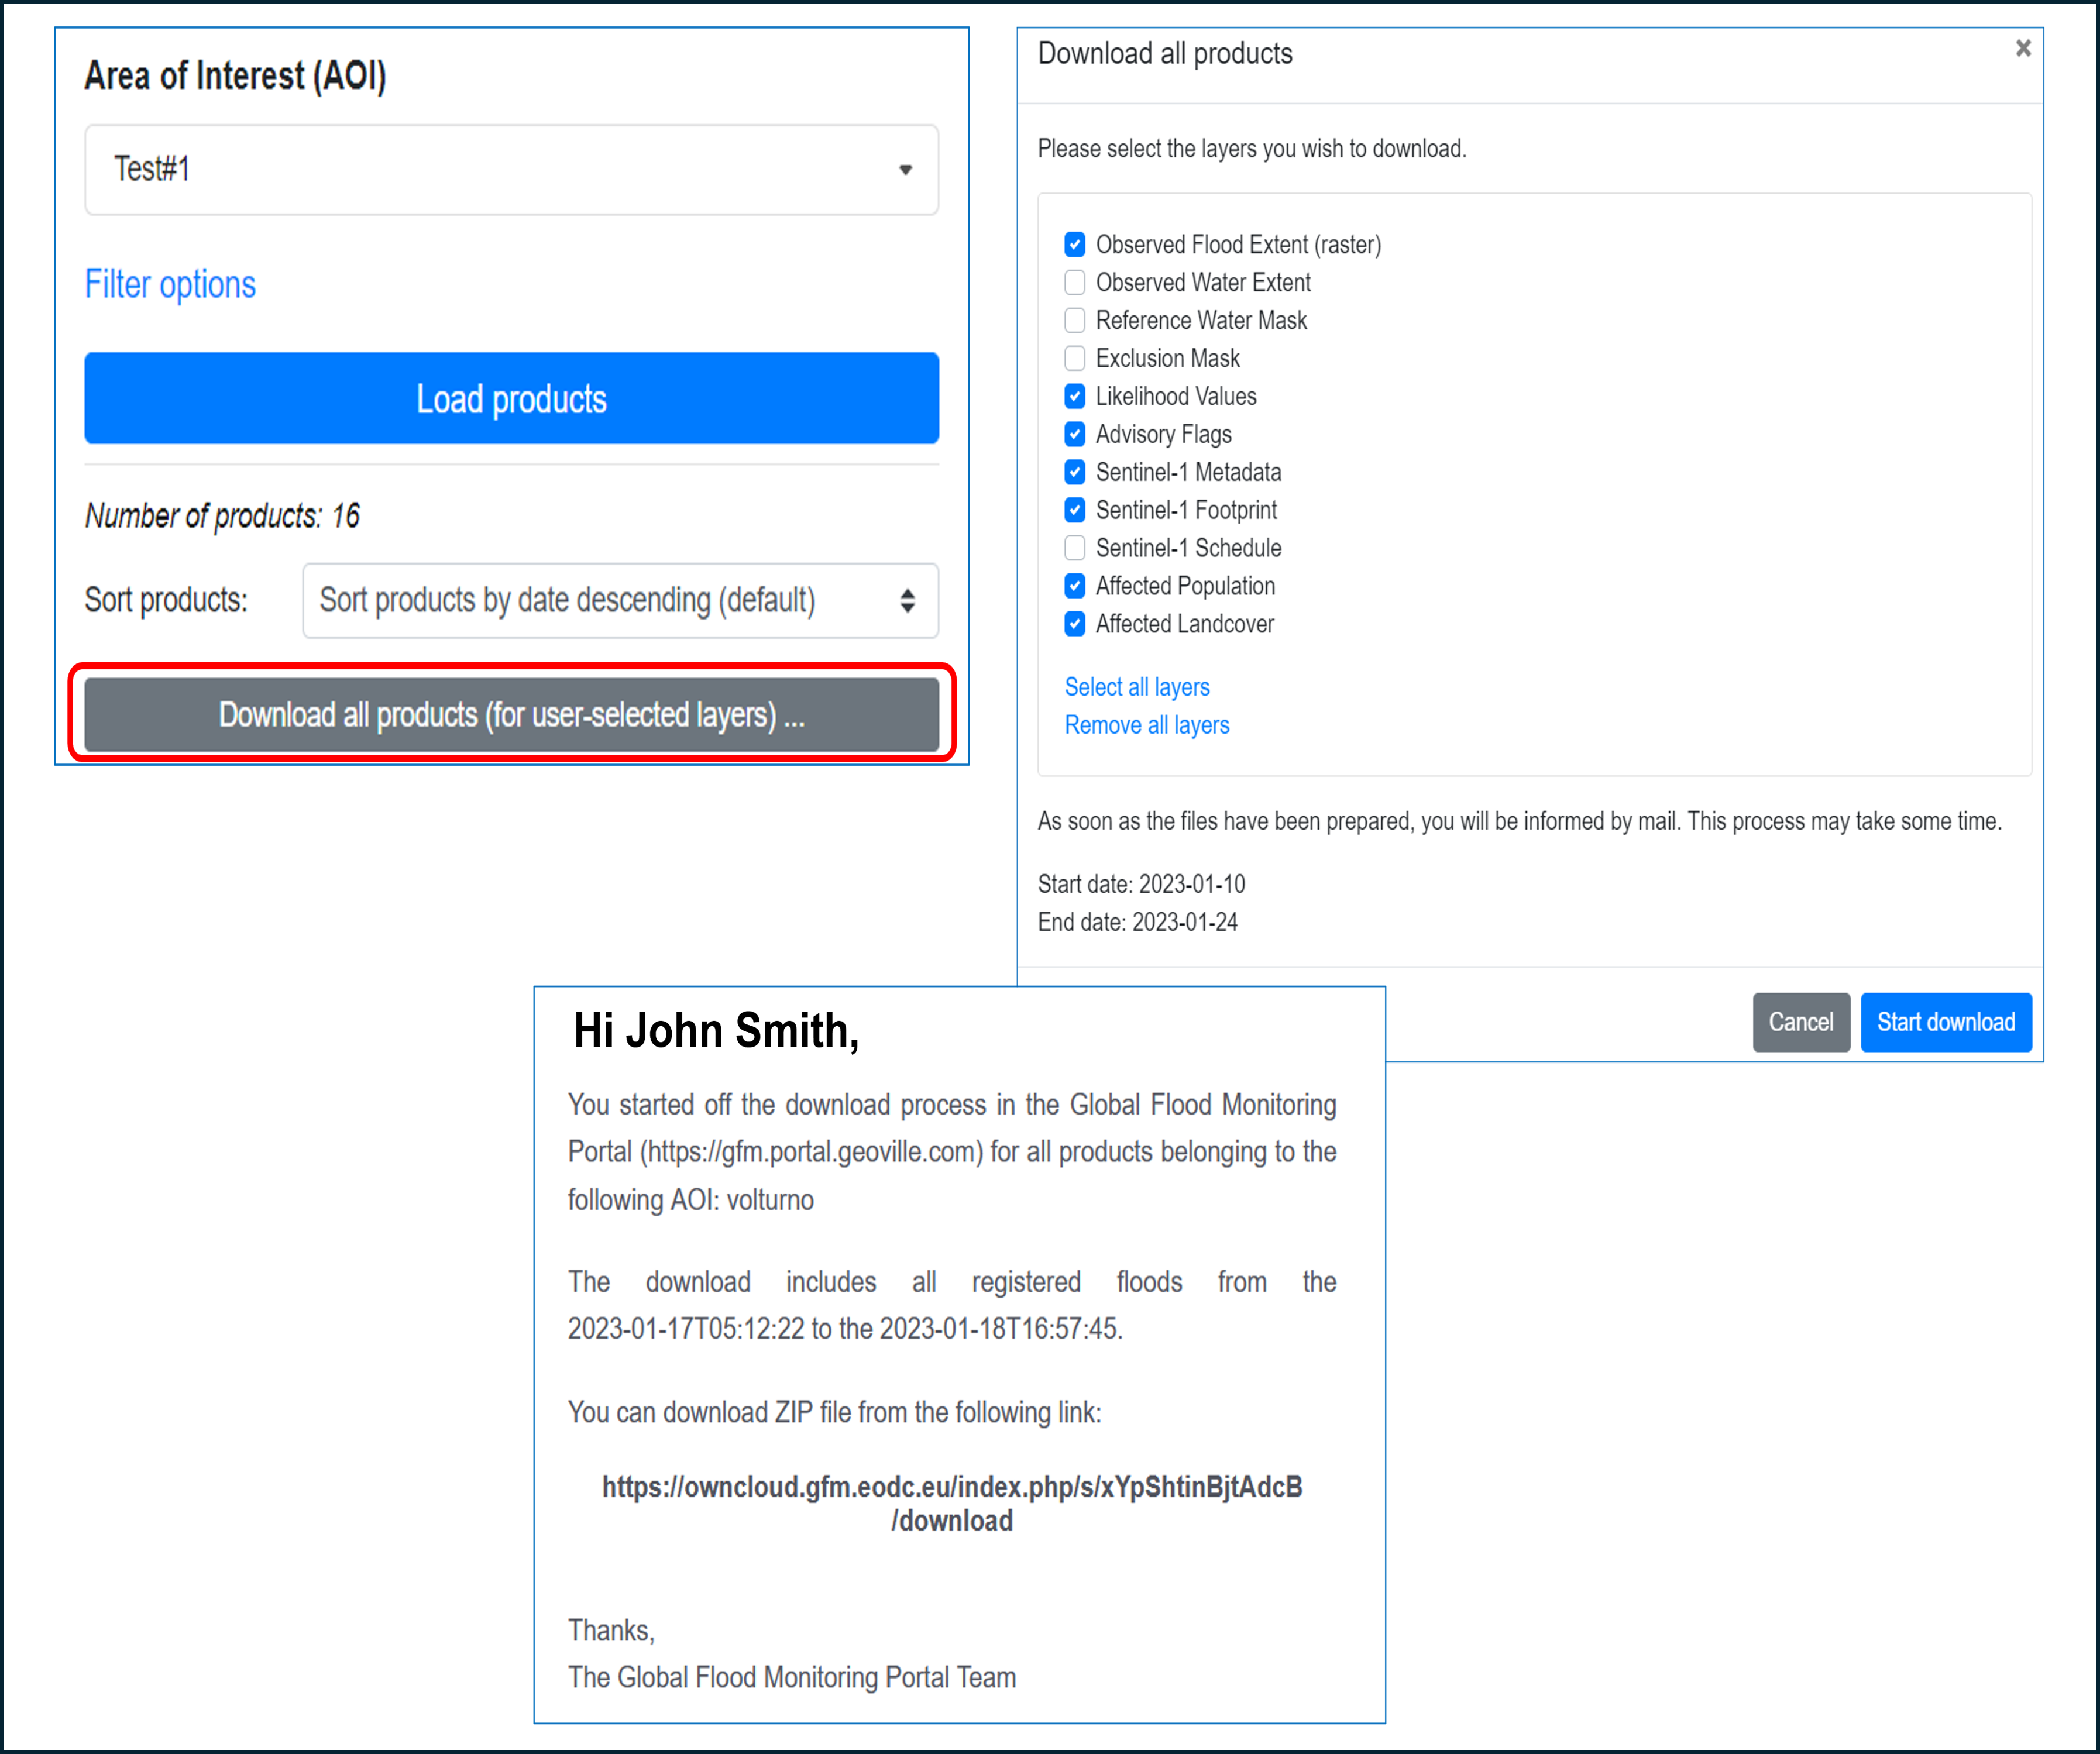Click the Load products button
The width and height of the screenshot is (2100, 1754).
[x=511, y=398]
